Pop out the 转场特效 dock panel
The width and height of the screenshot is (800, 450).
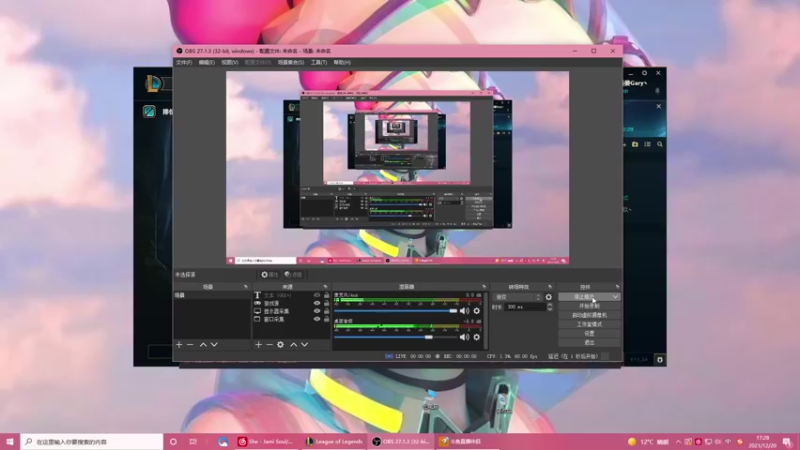click(549, 287)
